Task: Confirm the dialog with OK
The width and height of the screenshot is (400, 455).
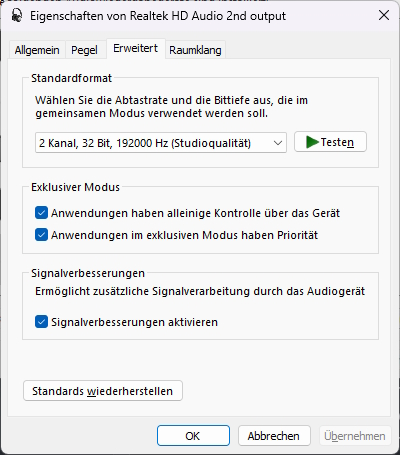Action: click(193, 436)
